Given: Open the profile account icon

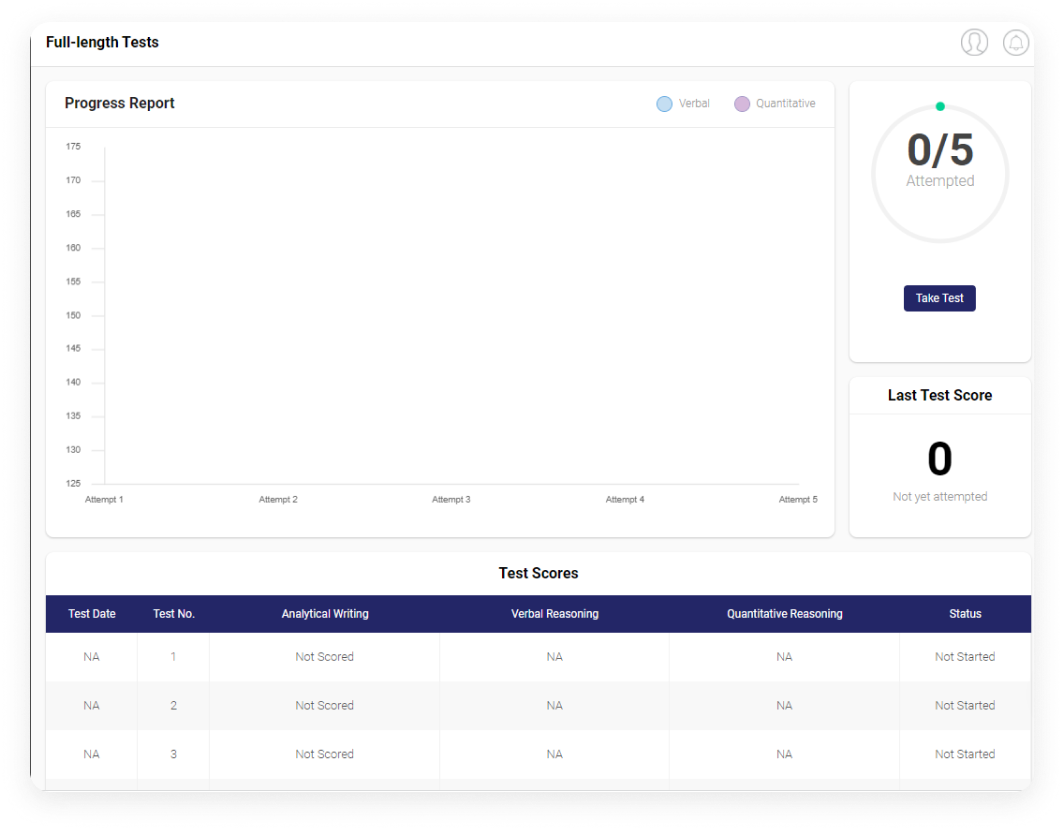Looking at the screenshot, I should (x=974, y=42).
